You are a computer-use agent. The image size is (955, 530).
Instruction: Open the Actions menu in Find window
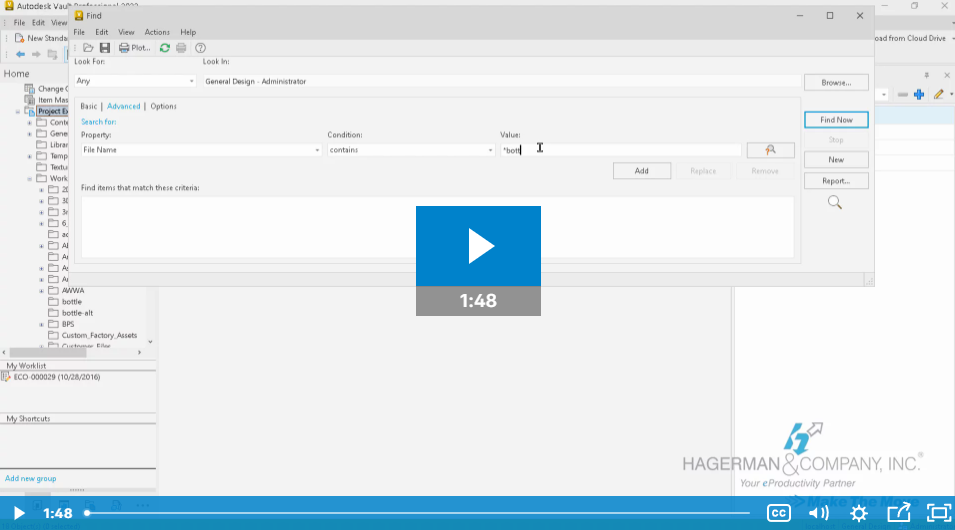click(x=157, y=32)
